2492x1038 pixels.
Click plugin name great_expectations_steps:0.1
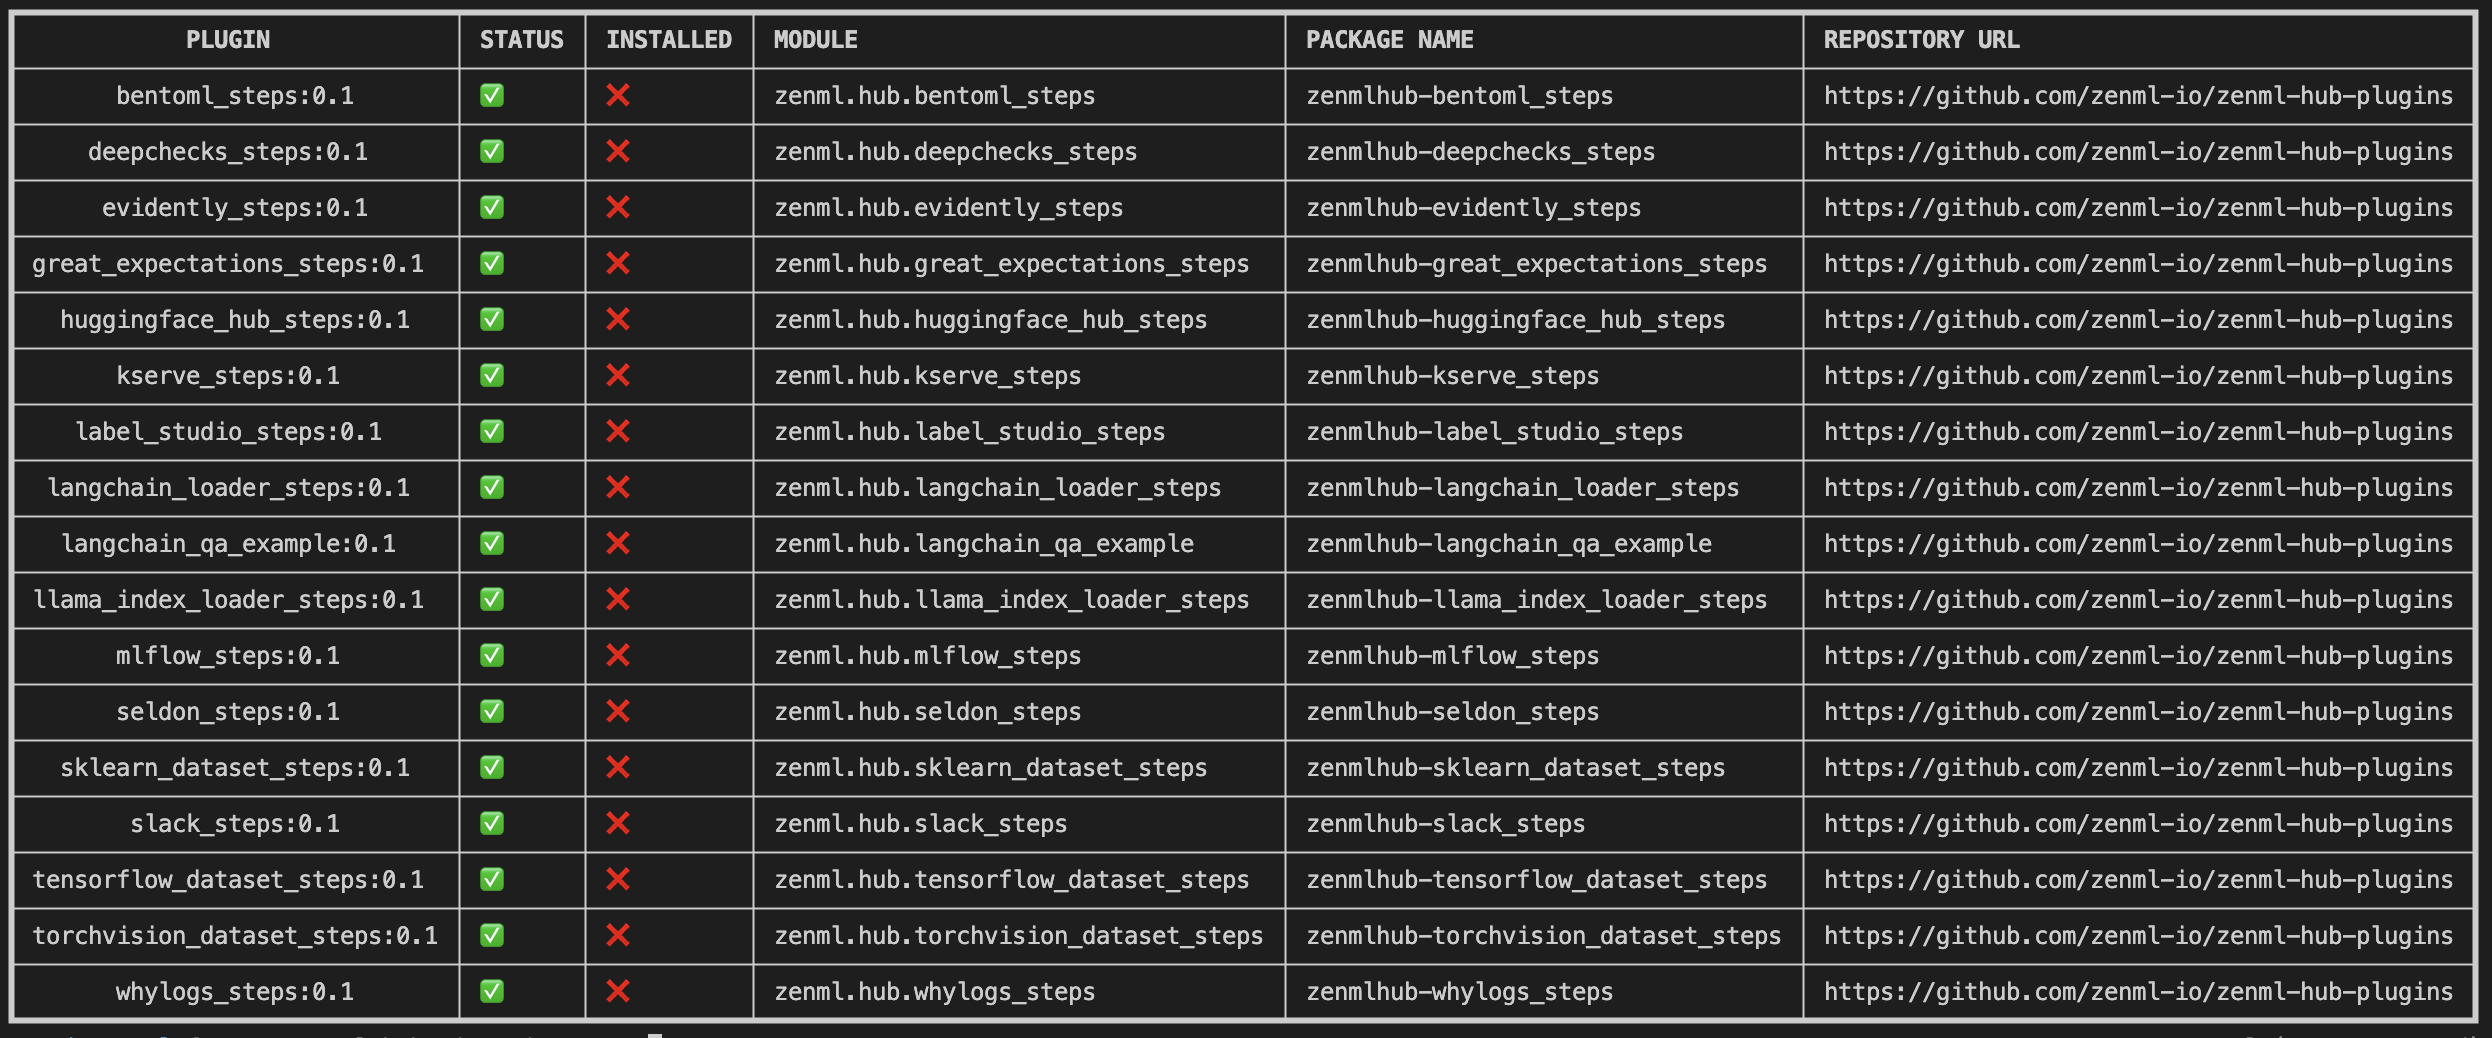(228, 264)
